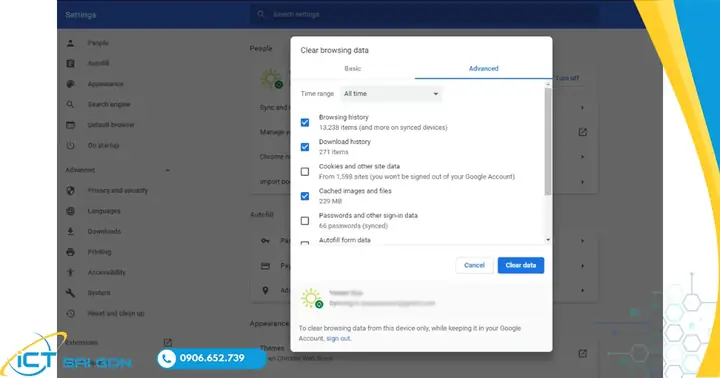The width and height of the screenshot is (720, 378).
Task: Click the Clear data button
Action: tap(521, 265)
